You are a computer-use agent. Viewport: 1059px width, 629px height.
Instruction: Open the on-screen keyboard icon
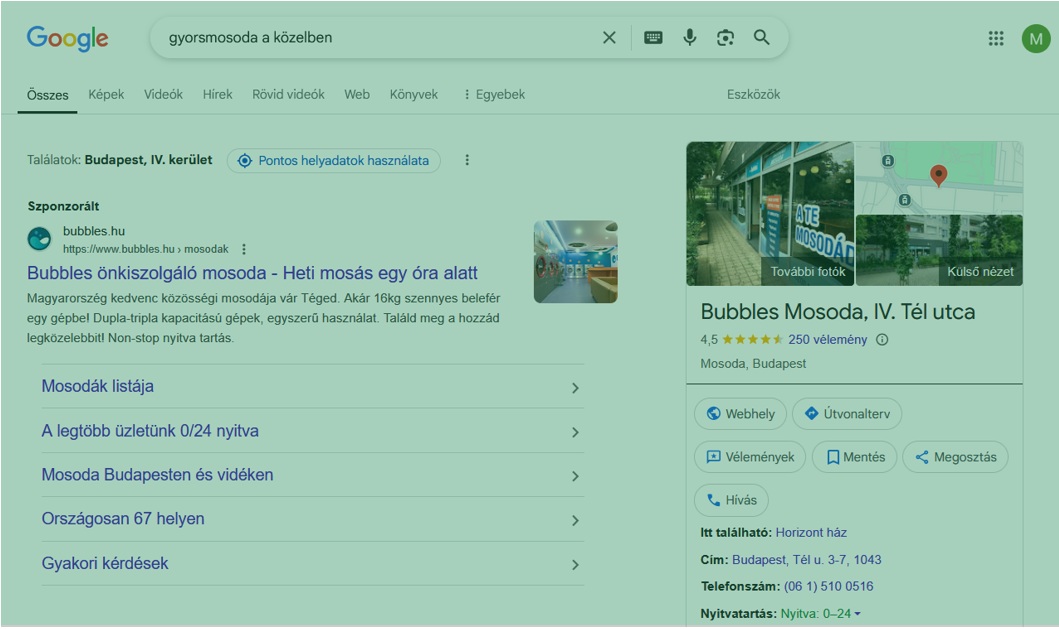[653, 38]
